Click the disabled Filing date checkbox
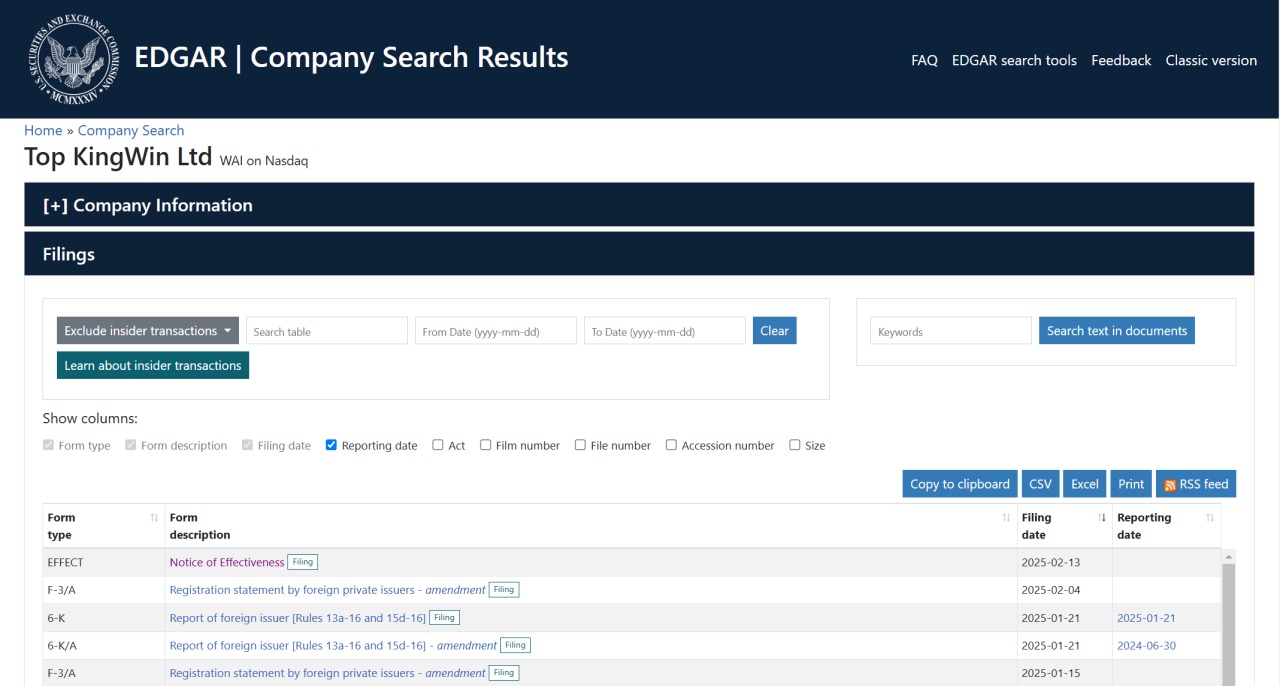Screen dimensions: 1280x686 [x=247, y=445]
